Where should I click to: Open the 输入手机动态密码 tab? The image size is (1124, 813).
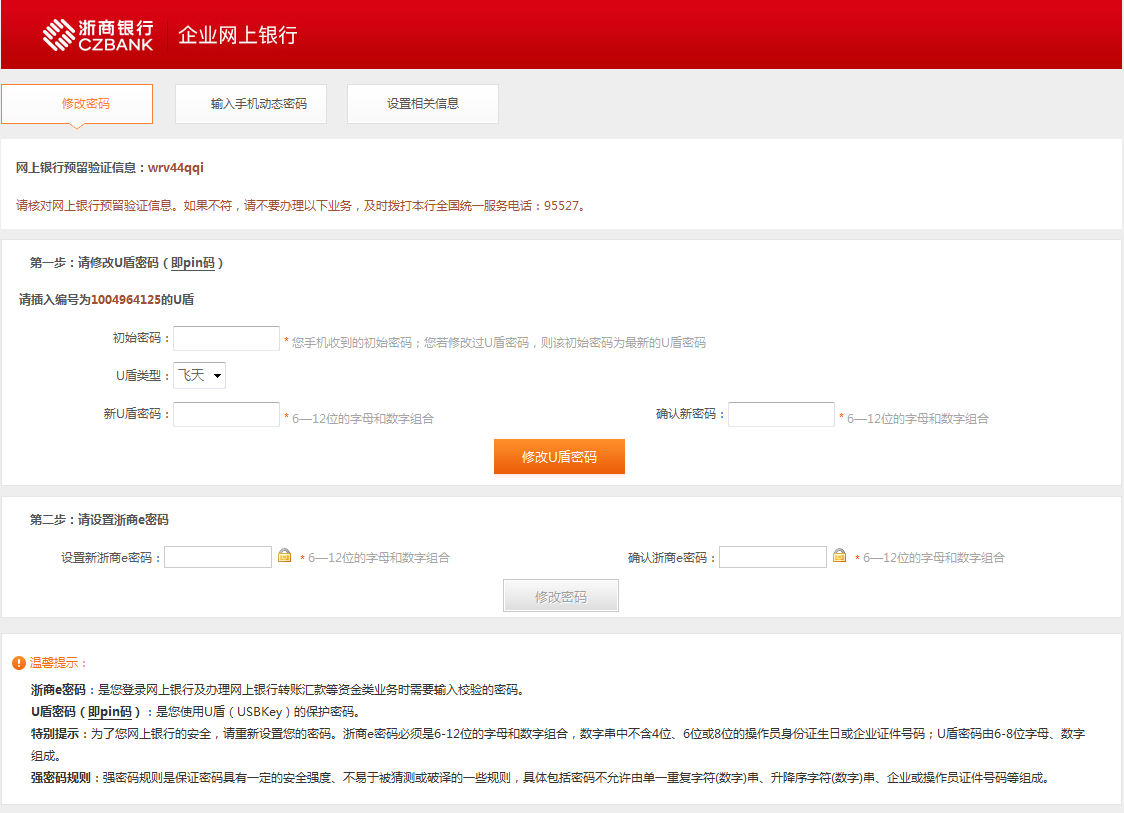[x=251, y=104]
